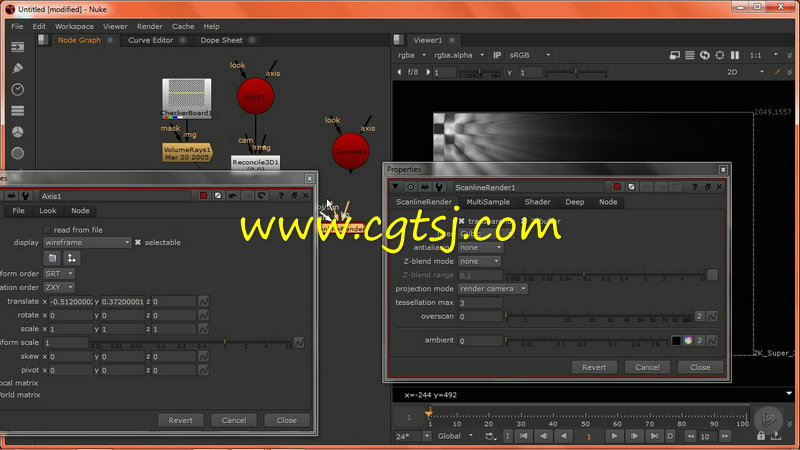Open the Image nodes toolbar icon
800x450 pixels.
(x=17, y=47)
